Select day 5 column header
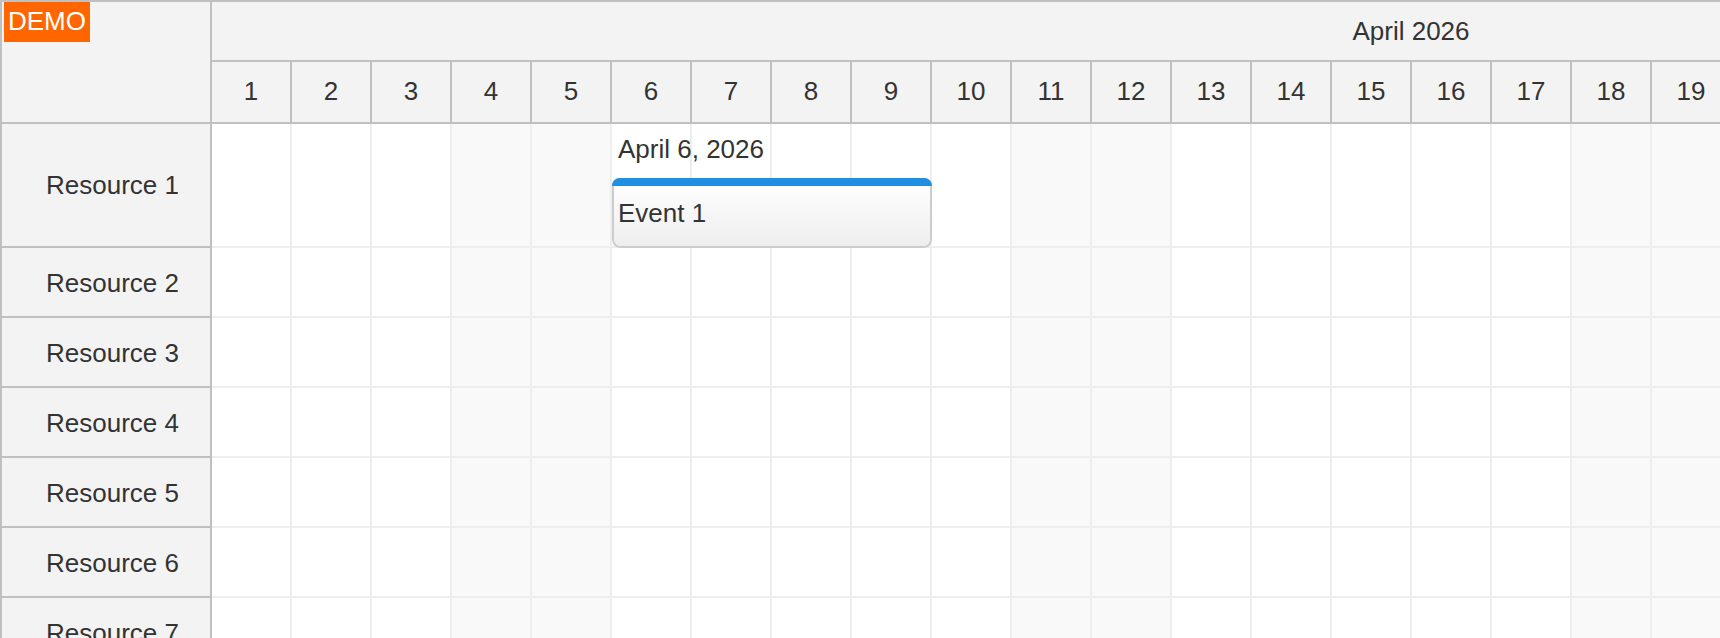The image size is (1720, 638). pos(570,92)
